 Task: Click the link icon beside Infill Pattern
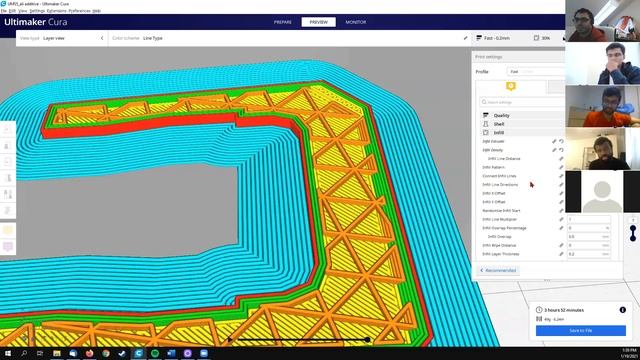point(561,167)
